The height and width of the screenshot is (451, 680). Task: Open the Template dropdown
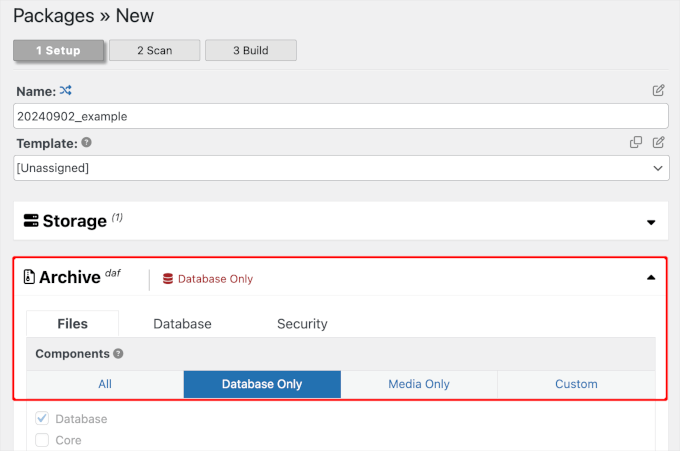tap(341, 168)
